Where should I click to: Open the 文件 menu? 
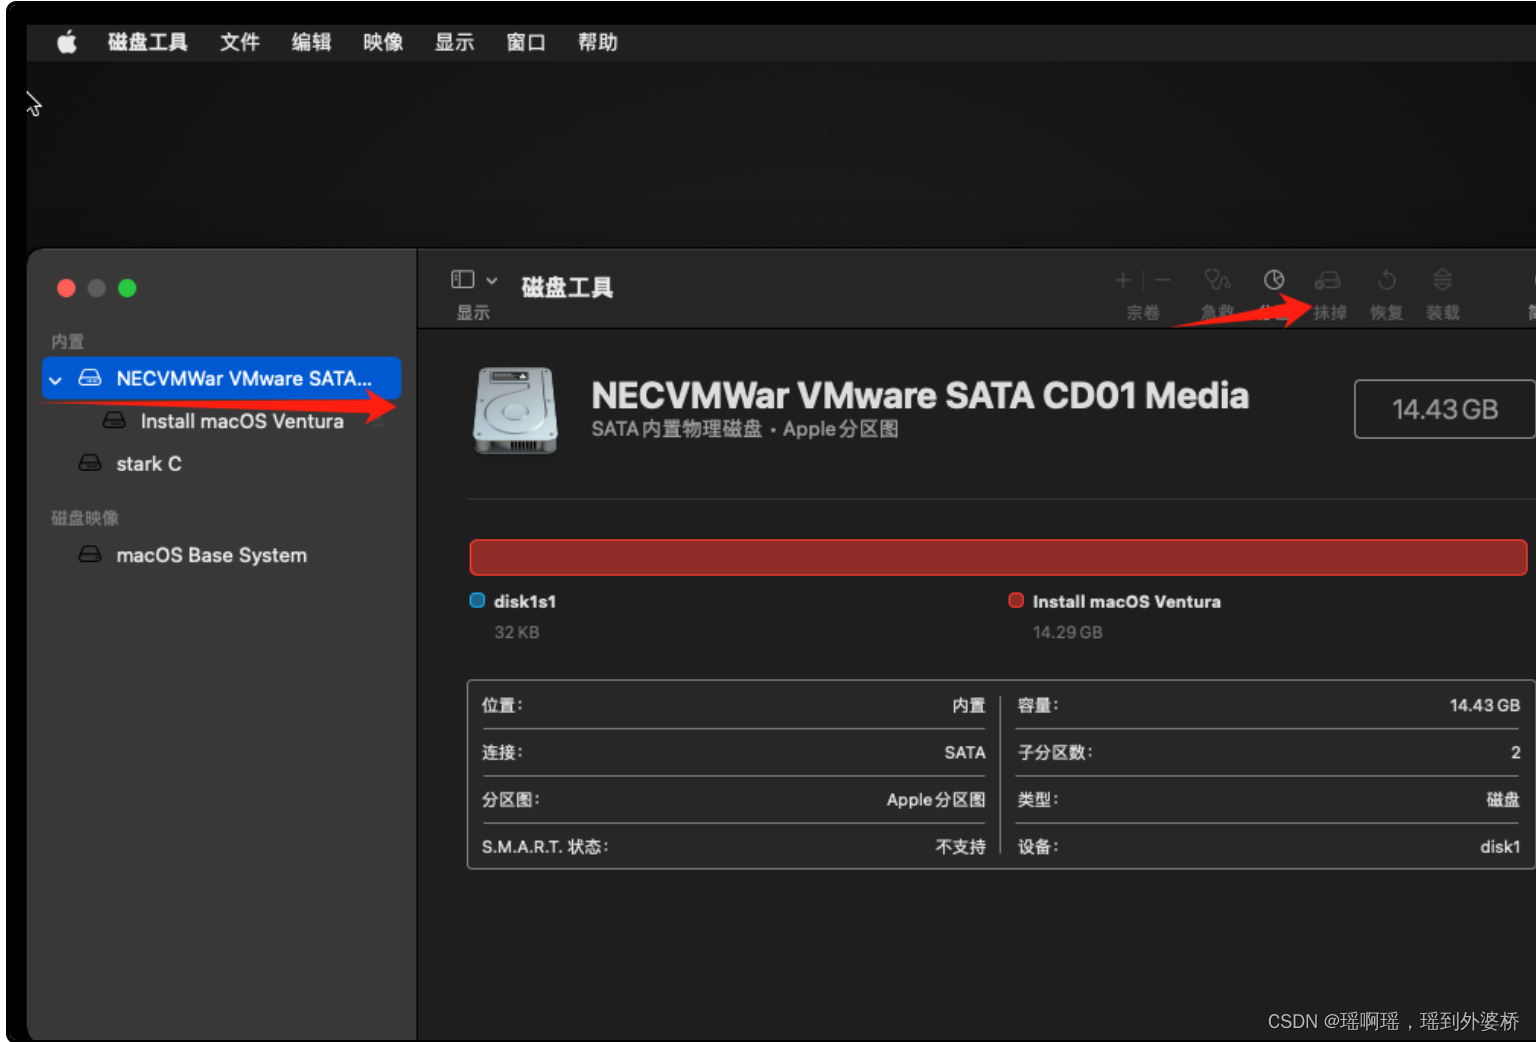tap(240, 42)
